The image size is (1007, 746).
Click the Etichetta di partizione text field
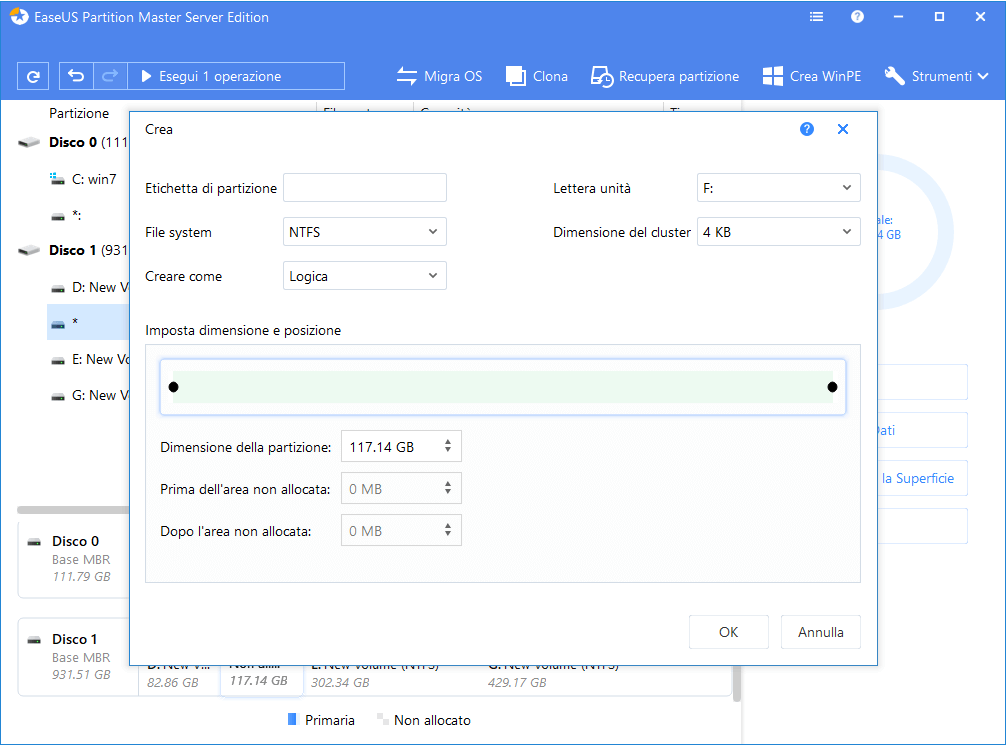[365, 188]
